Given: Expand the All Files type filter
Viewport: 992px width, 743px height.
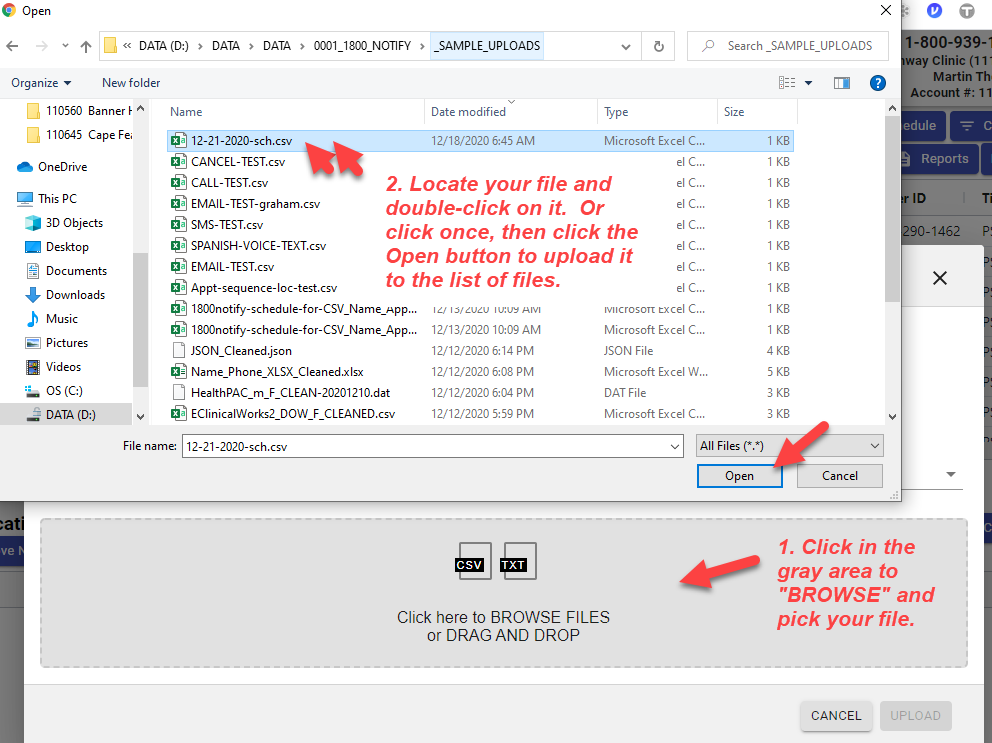Looking at the screenshot, I should 789,446.
